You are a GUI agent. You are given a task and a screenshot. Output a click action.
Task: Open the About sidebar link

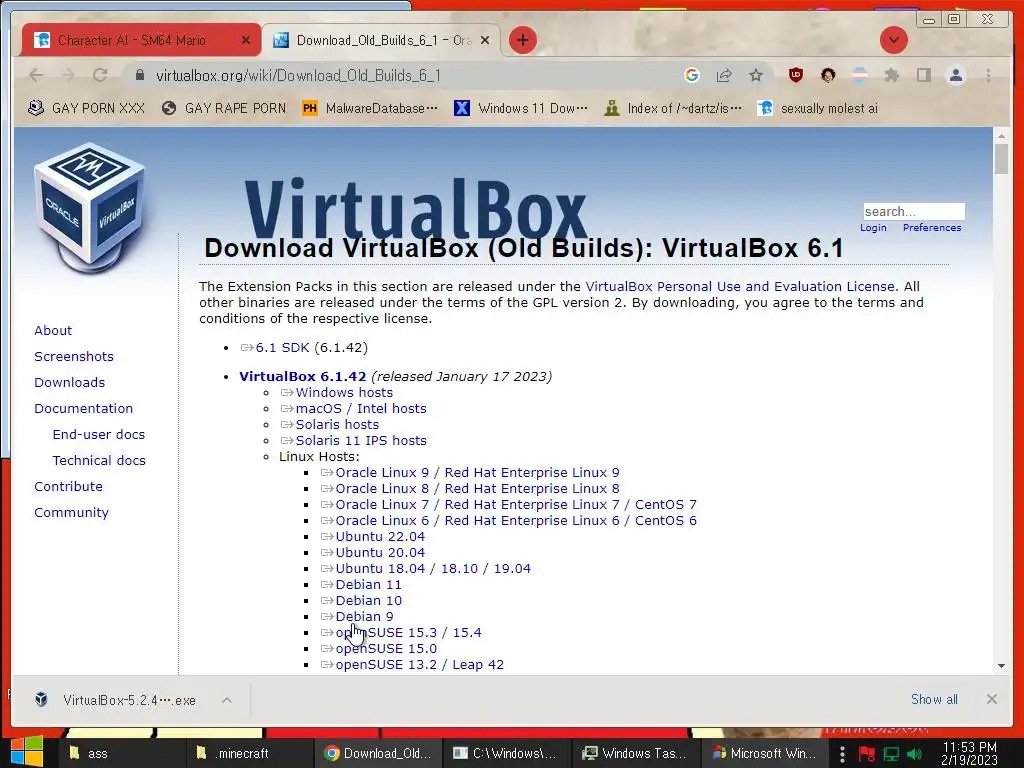(x=53, y=330)
